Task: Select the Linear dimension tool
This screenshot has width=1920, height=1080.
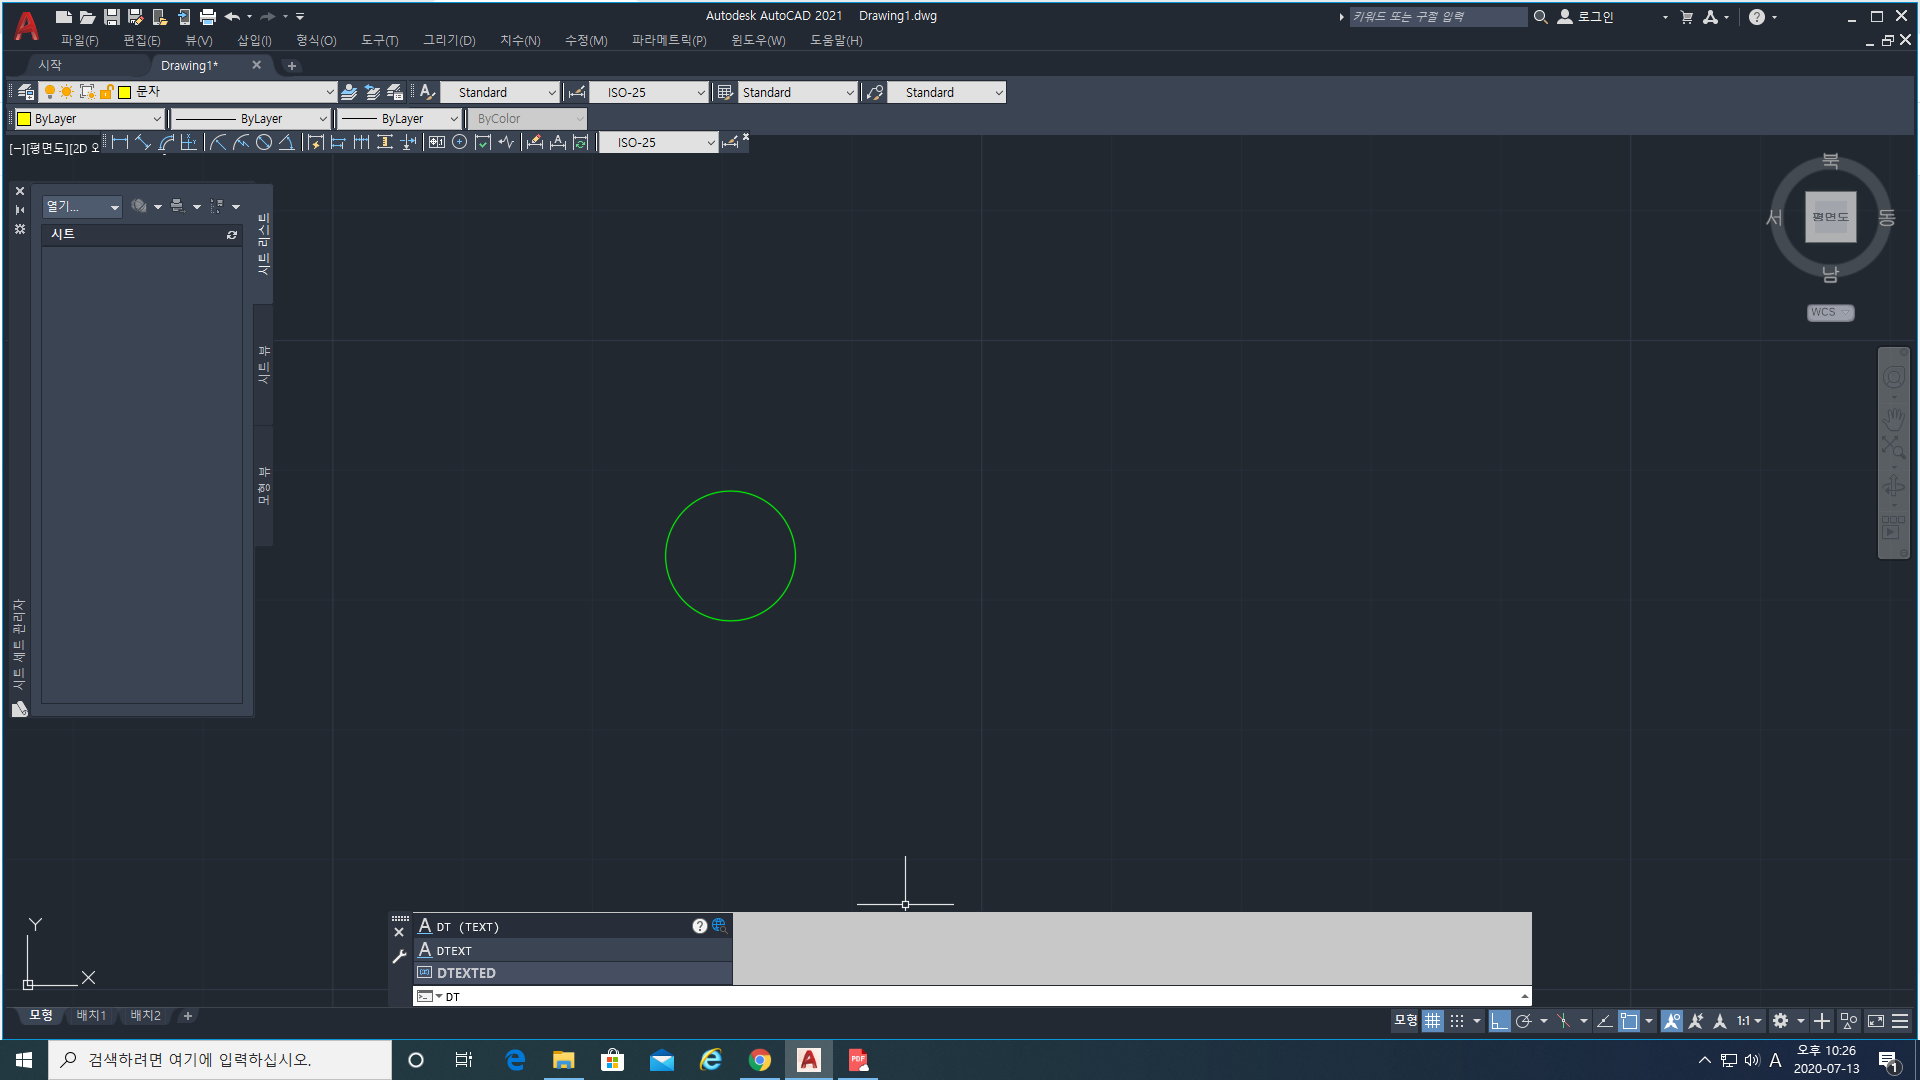Action: click(120, 142)
